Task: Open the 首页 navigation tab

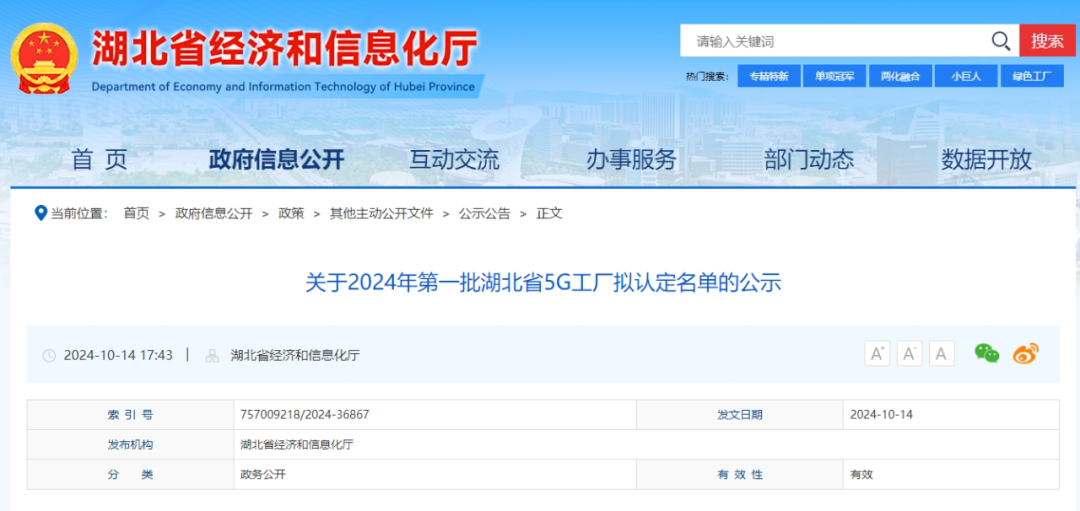Action: click(100, 159)
